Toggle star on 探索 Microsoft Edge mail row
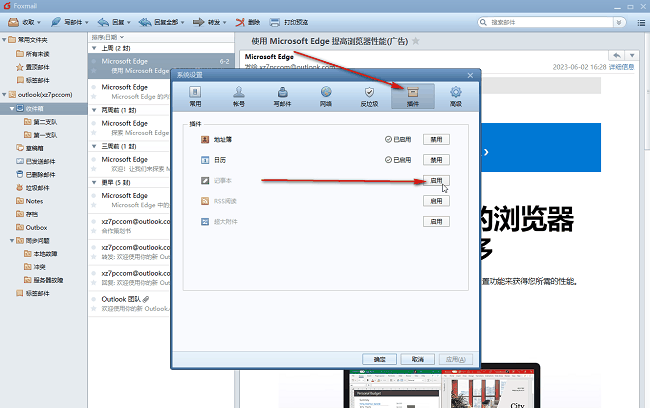This screenshot has width=650, height=408. pos(94,133)
